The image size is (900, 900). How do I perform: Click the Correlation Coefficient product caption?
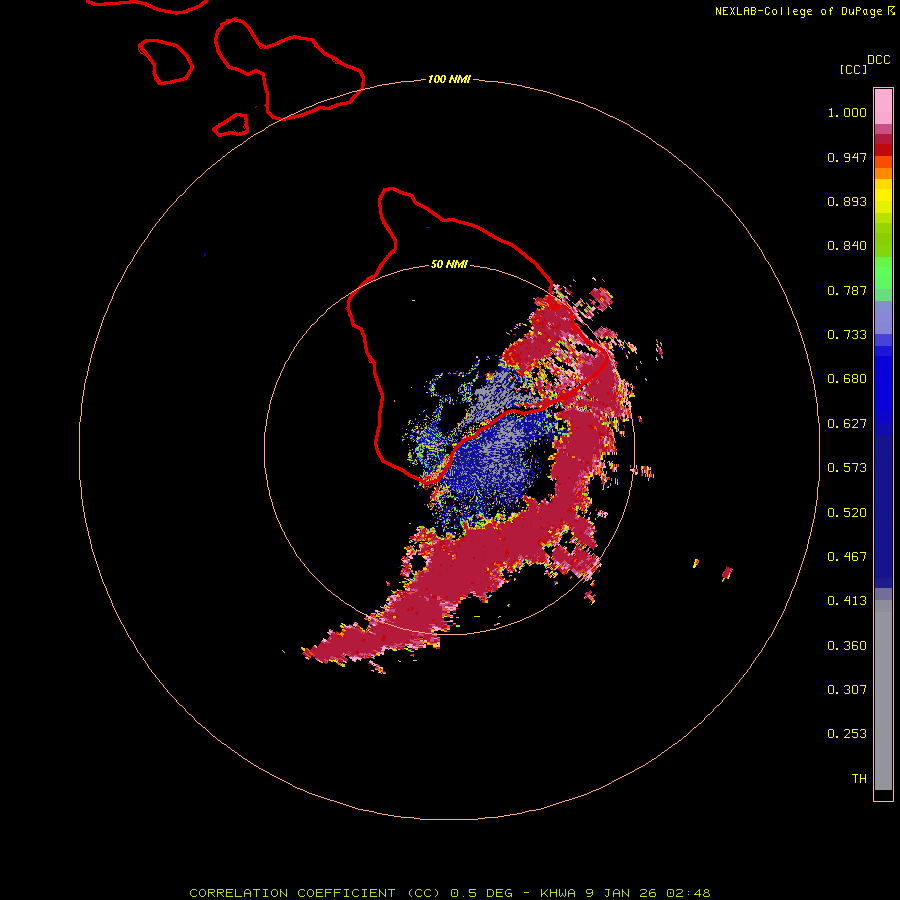(x=450, y=893)
